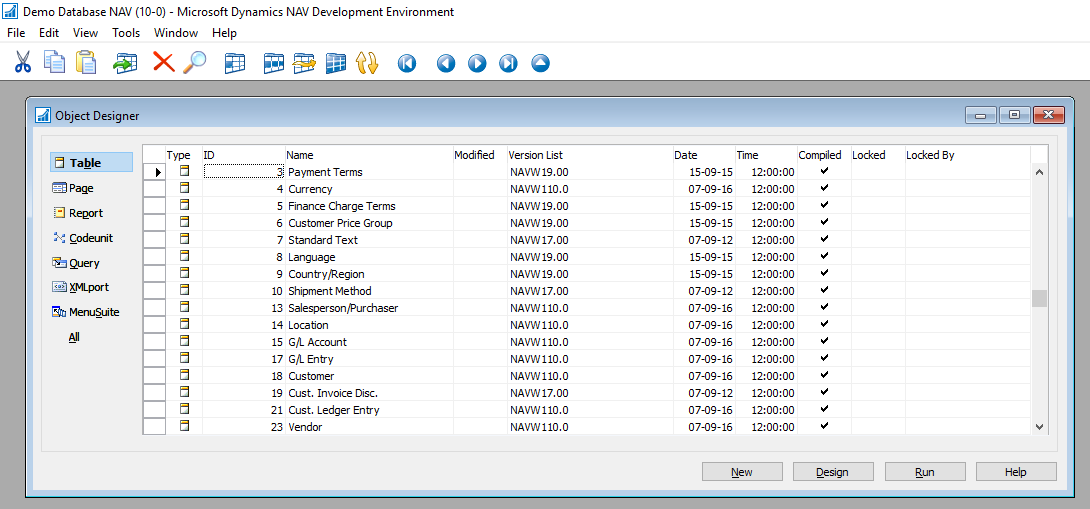
Task: Open the Help menu
Action: (225, 33)
